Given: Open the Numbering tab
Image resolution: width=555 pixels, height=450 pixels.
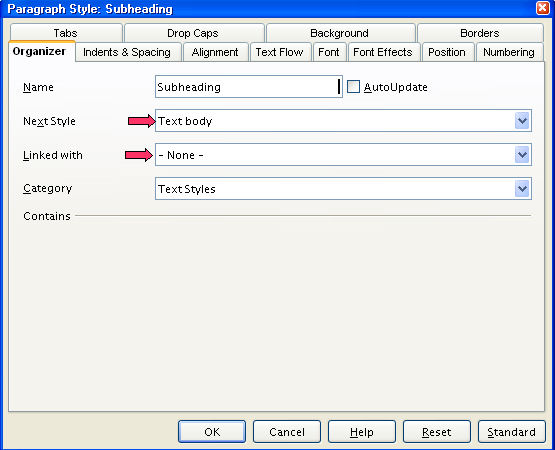Looking at the screenshot, I should point(509,52).
